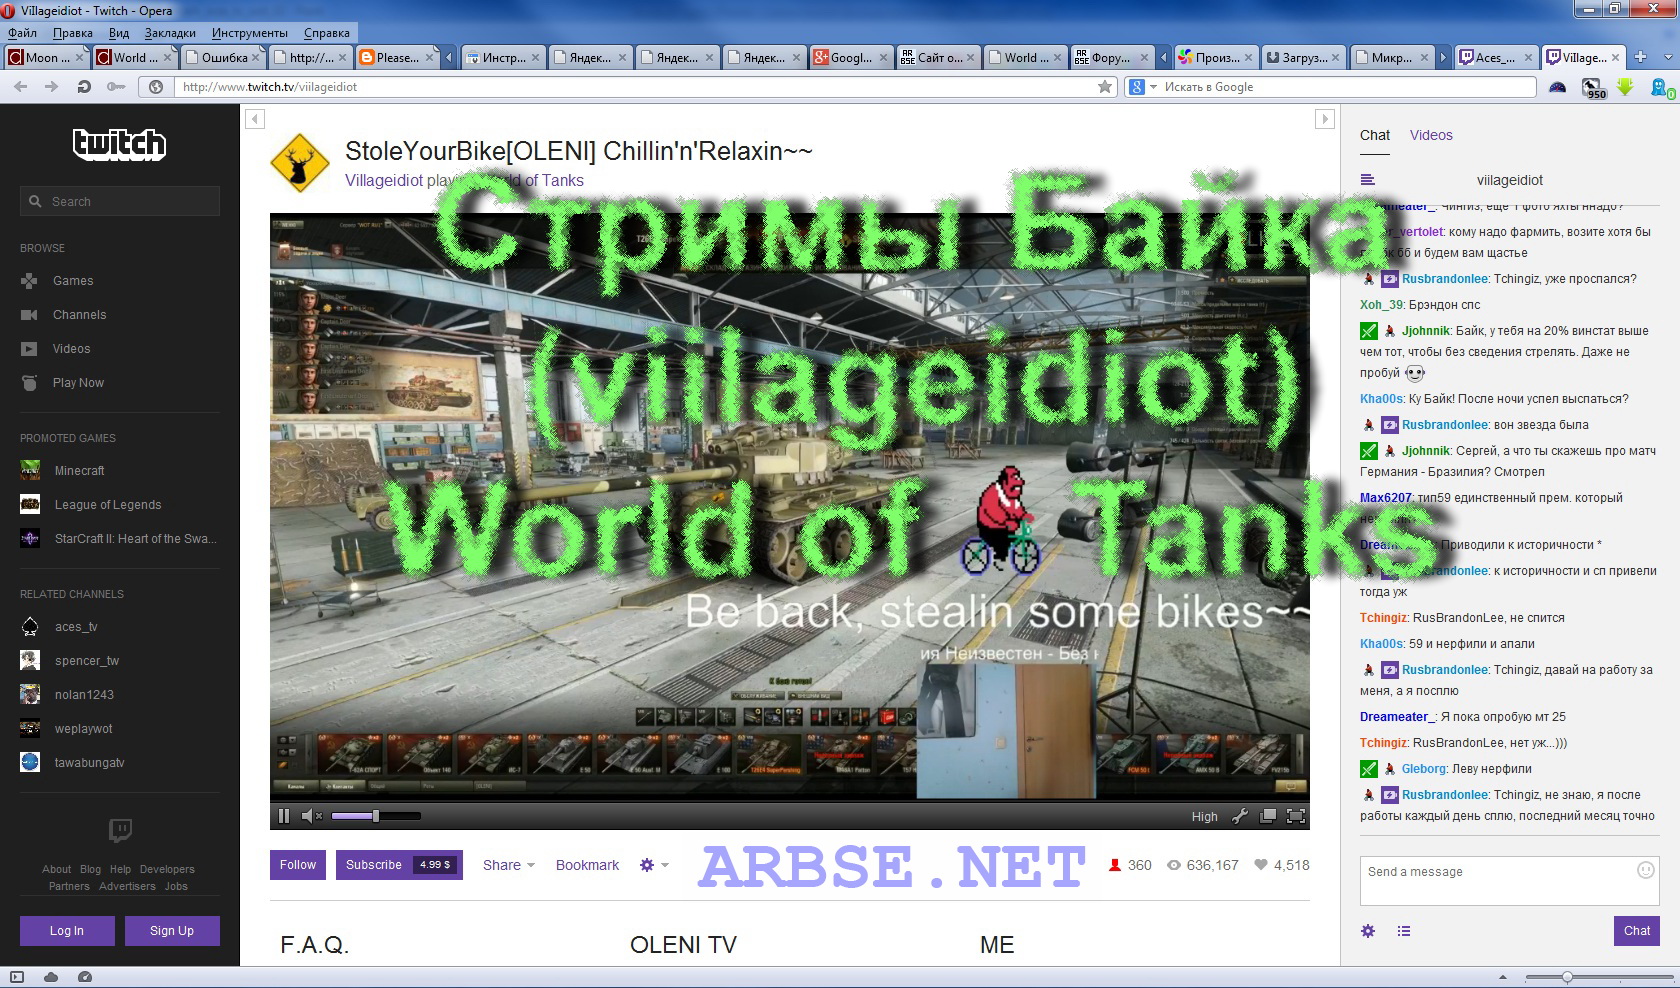Open a new browser tab

tap(1640, 57)
